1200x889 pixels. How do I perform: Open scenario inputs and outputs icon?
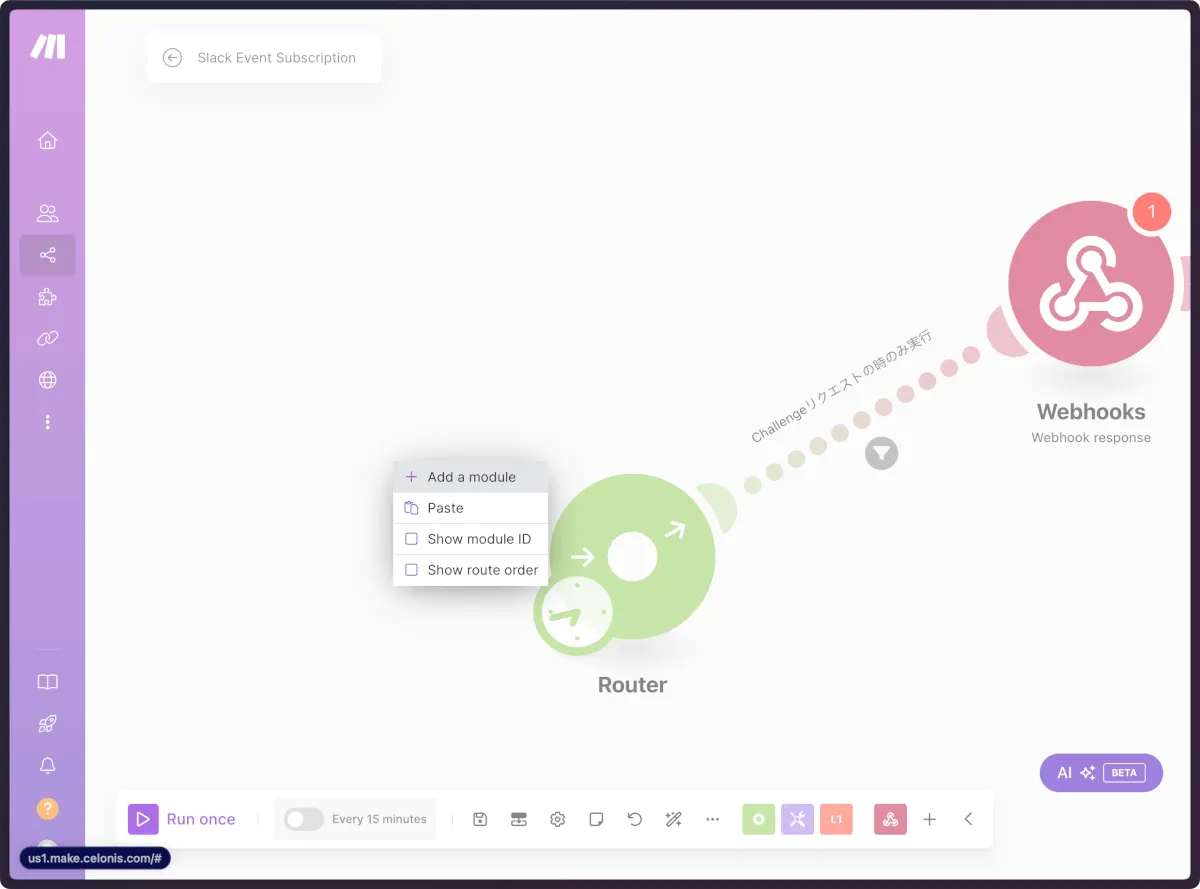pos(519,819)
